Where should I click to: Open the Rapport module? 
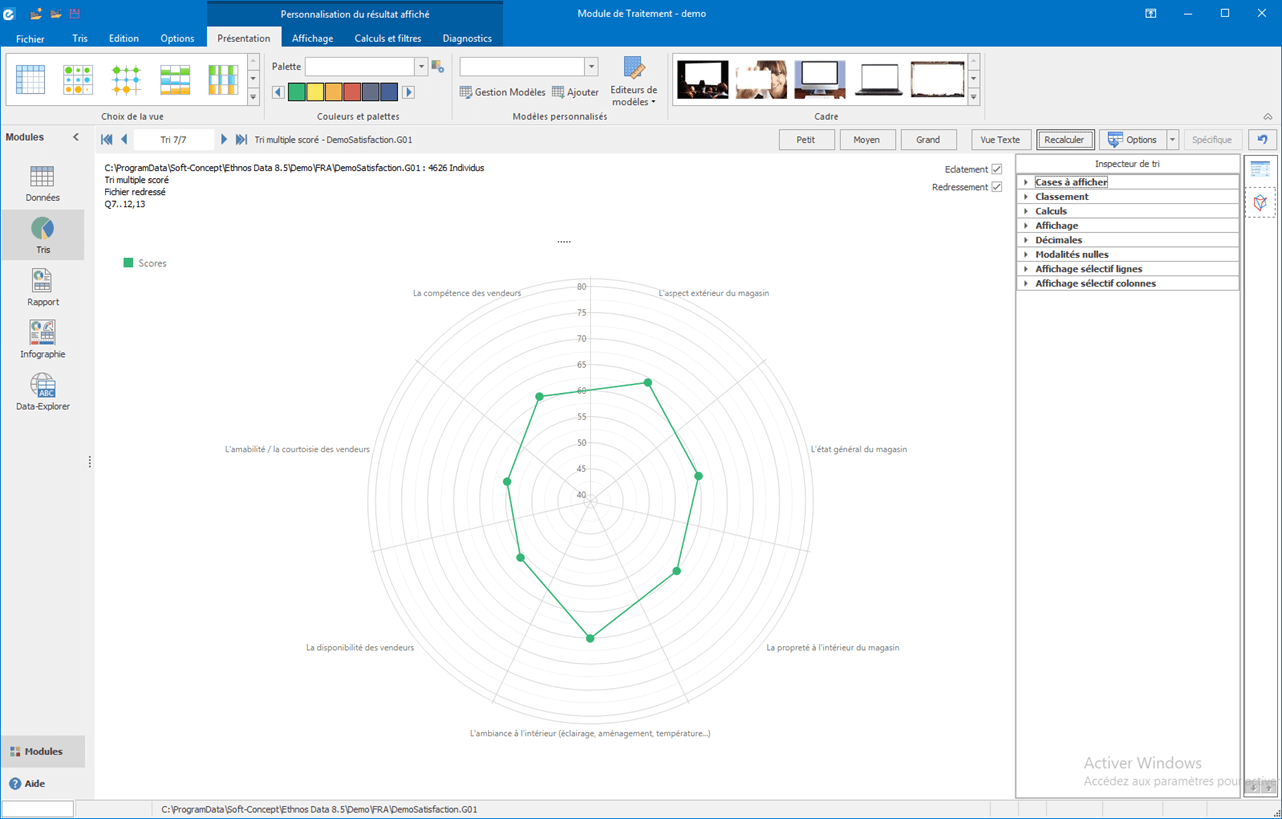coord(42,288)
